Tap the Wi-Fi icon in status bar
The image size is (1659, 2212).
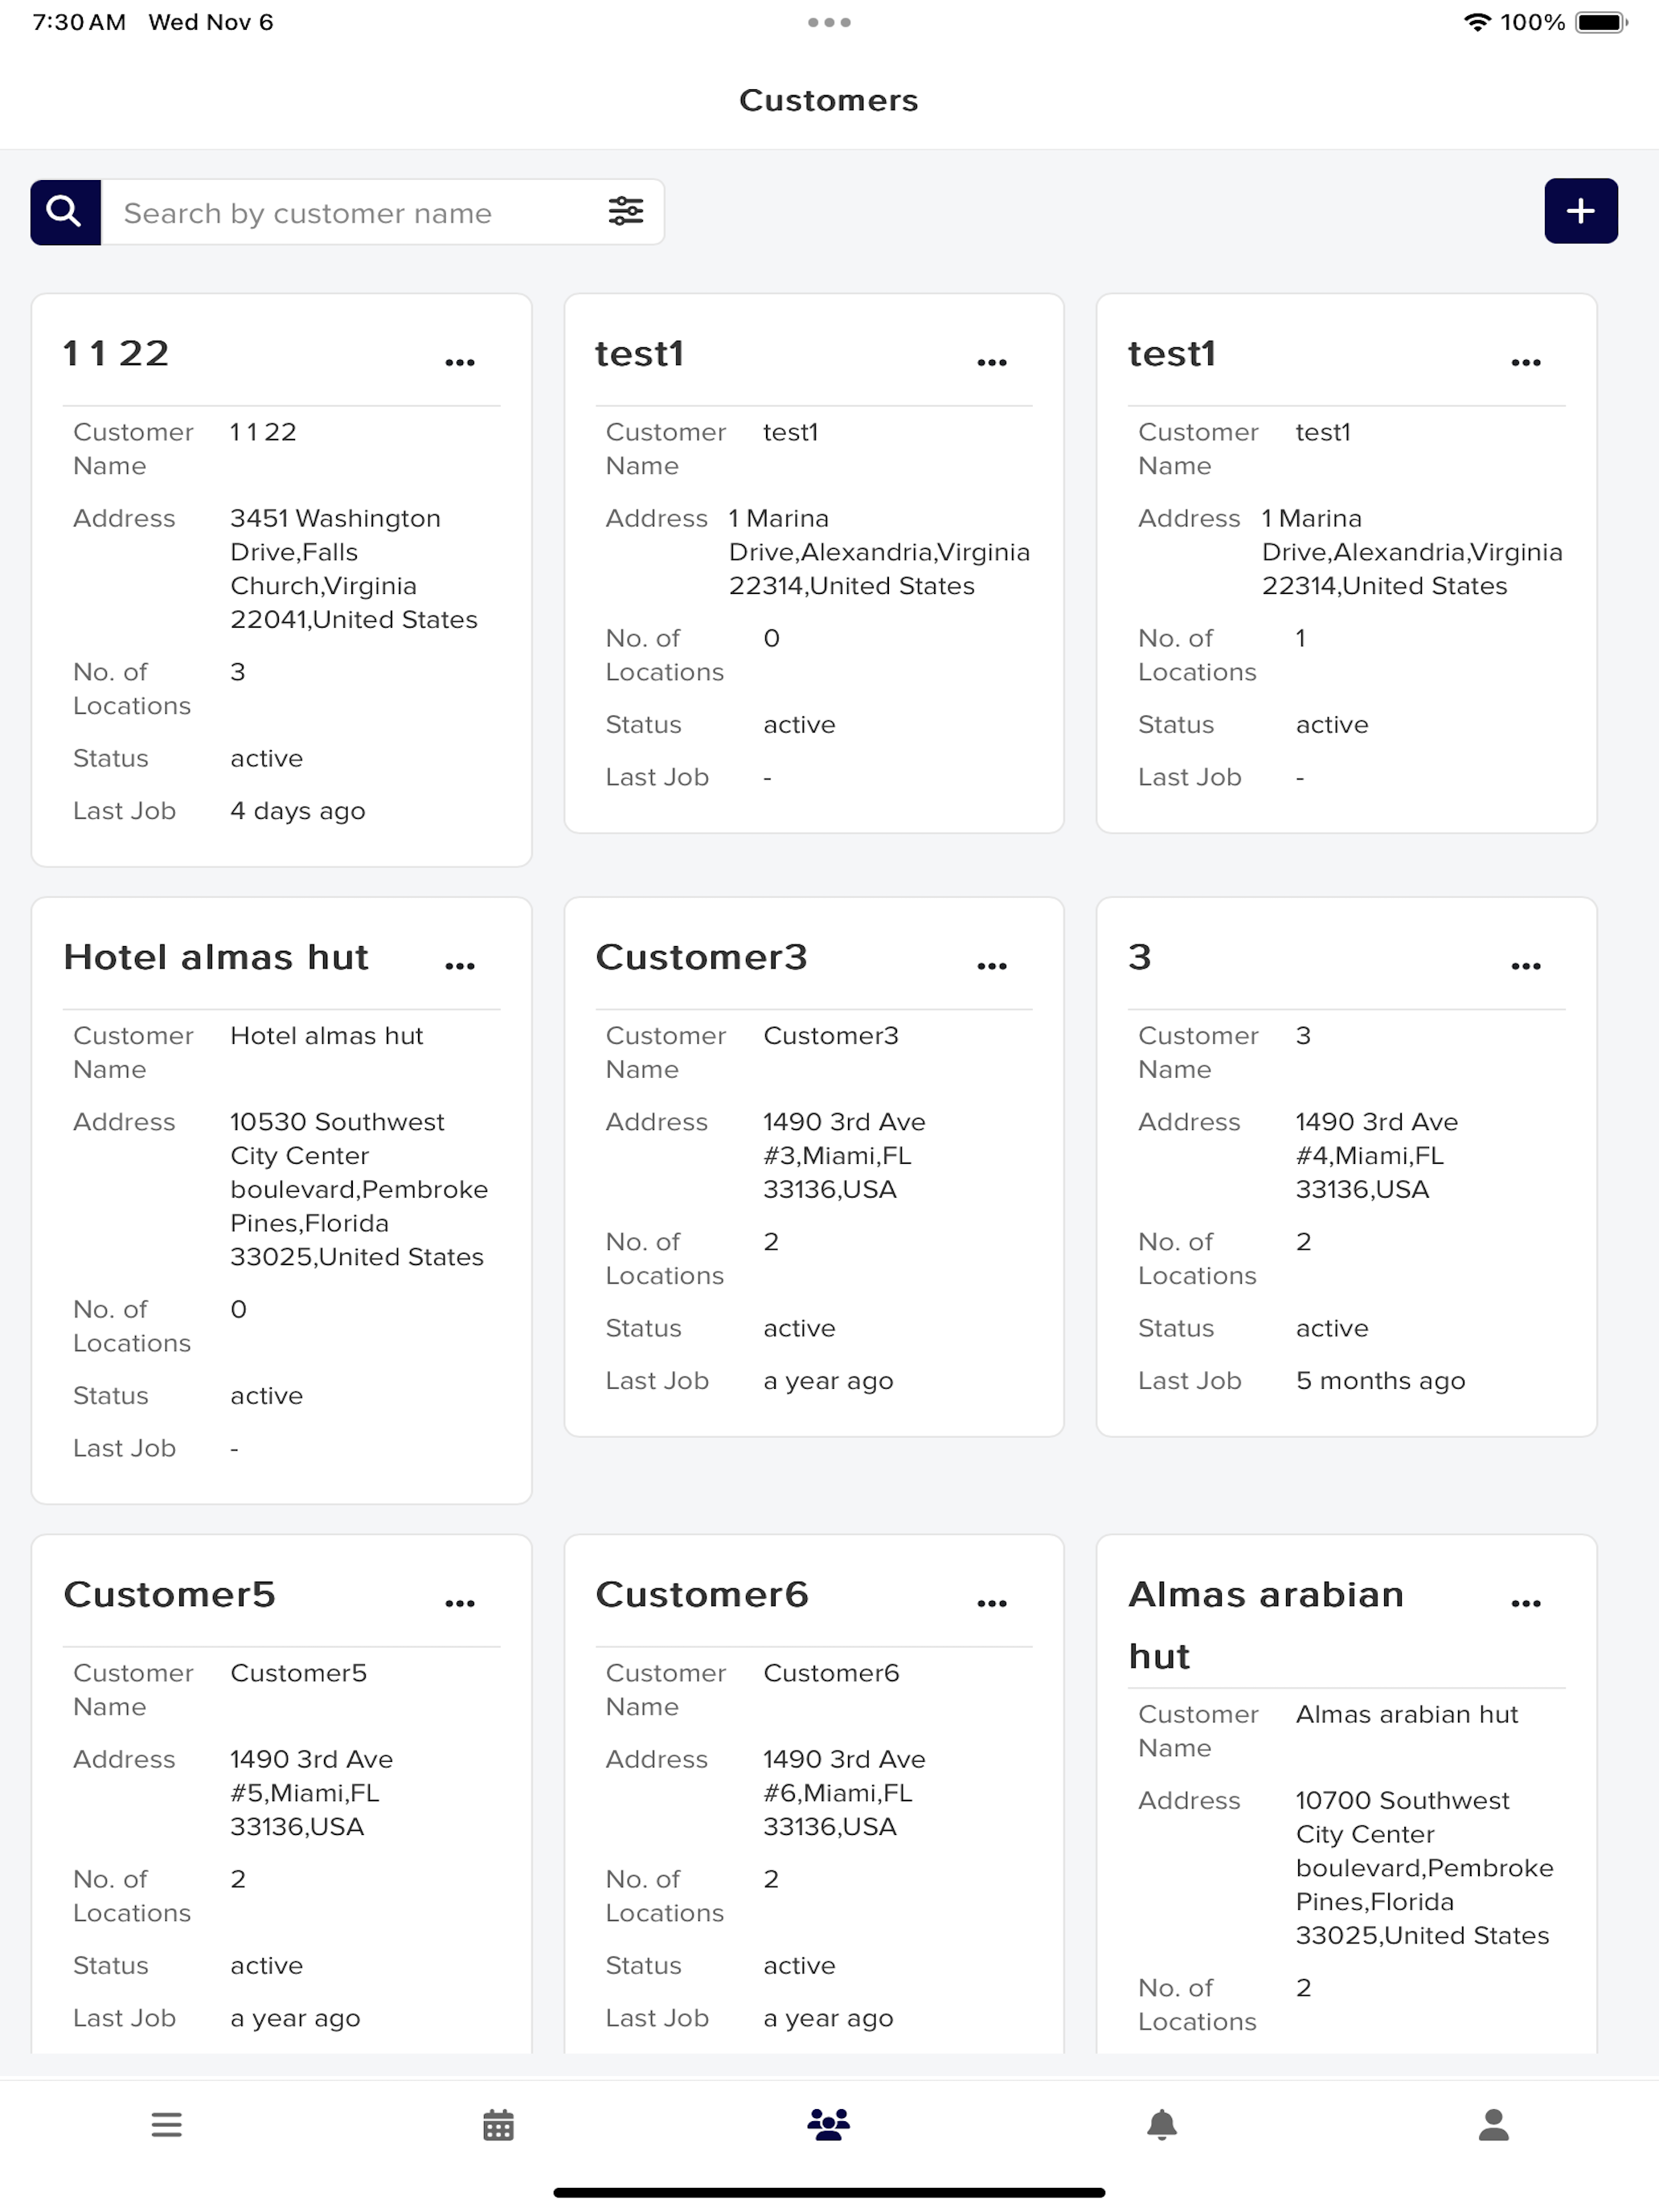tap(1477, 22)
